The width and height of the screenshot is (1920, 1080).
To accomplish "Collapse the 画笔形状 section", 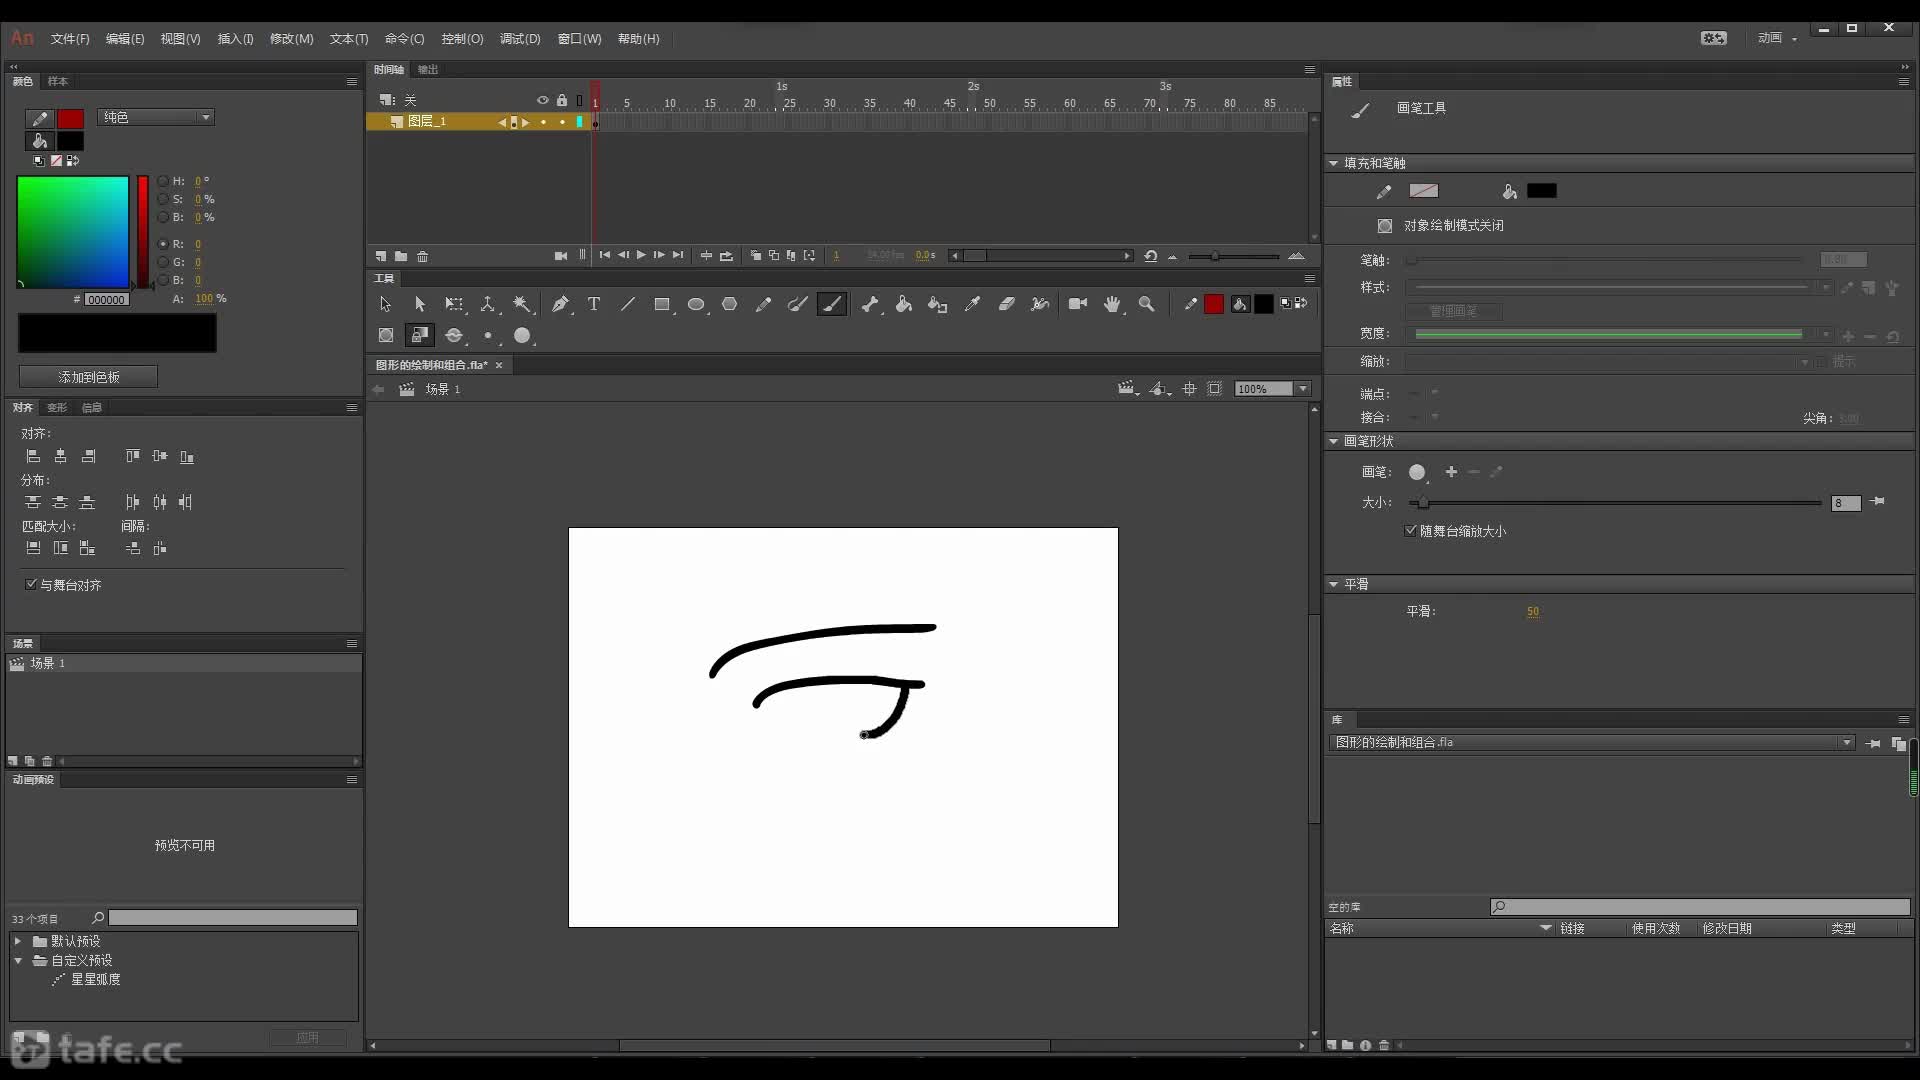I will point(1333,441).
